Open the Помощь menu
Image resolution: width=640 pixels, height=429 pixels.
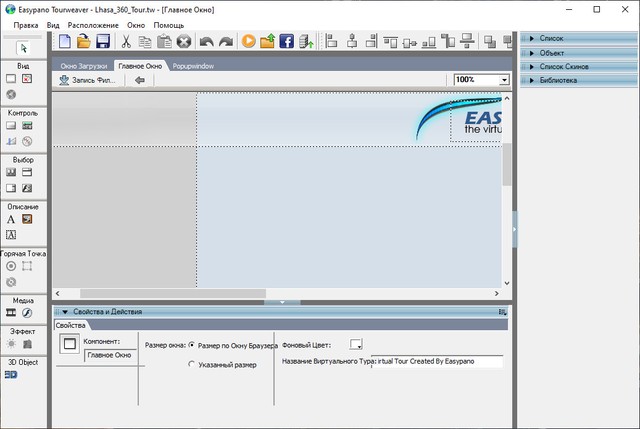(x=169, y=25)
